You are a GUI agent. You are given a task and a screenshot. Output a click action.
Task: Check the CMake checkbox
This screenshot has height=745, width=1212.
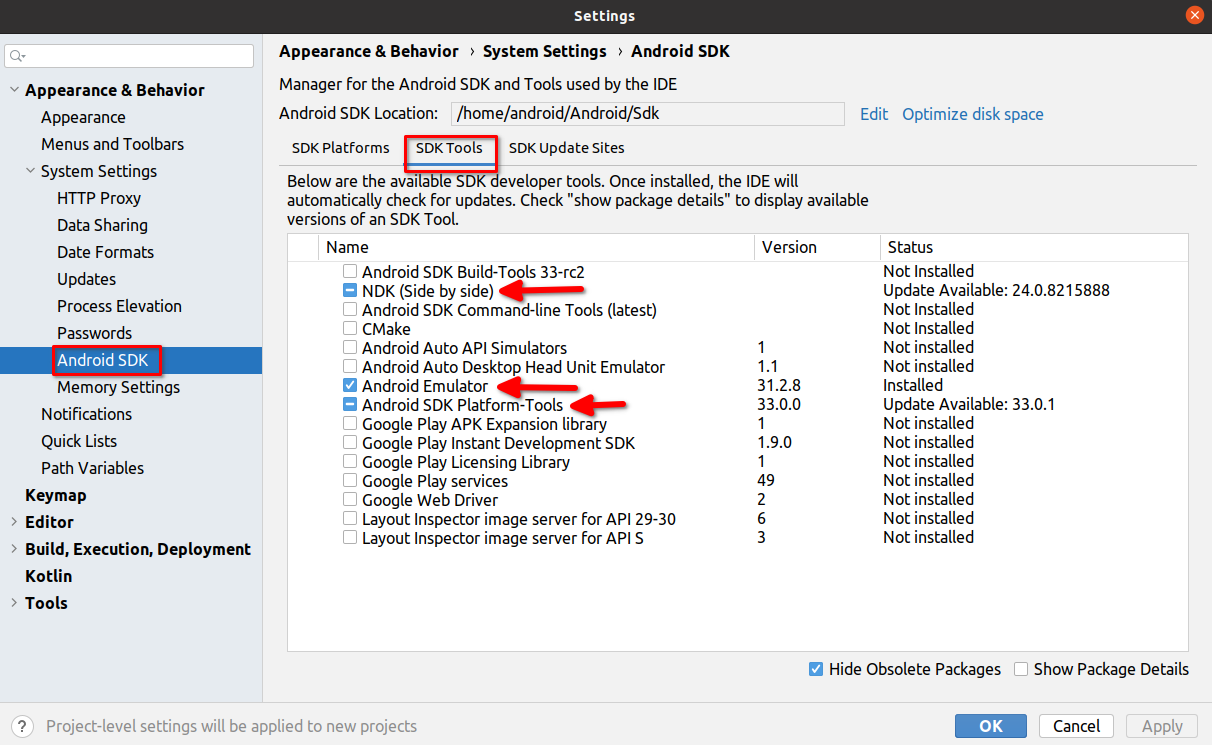[x=350, y=328]
